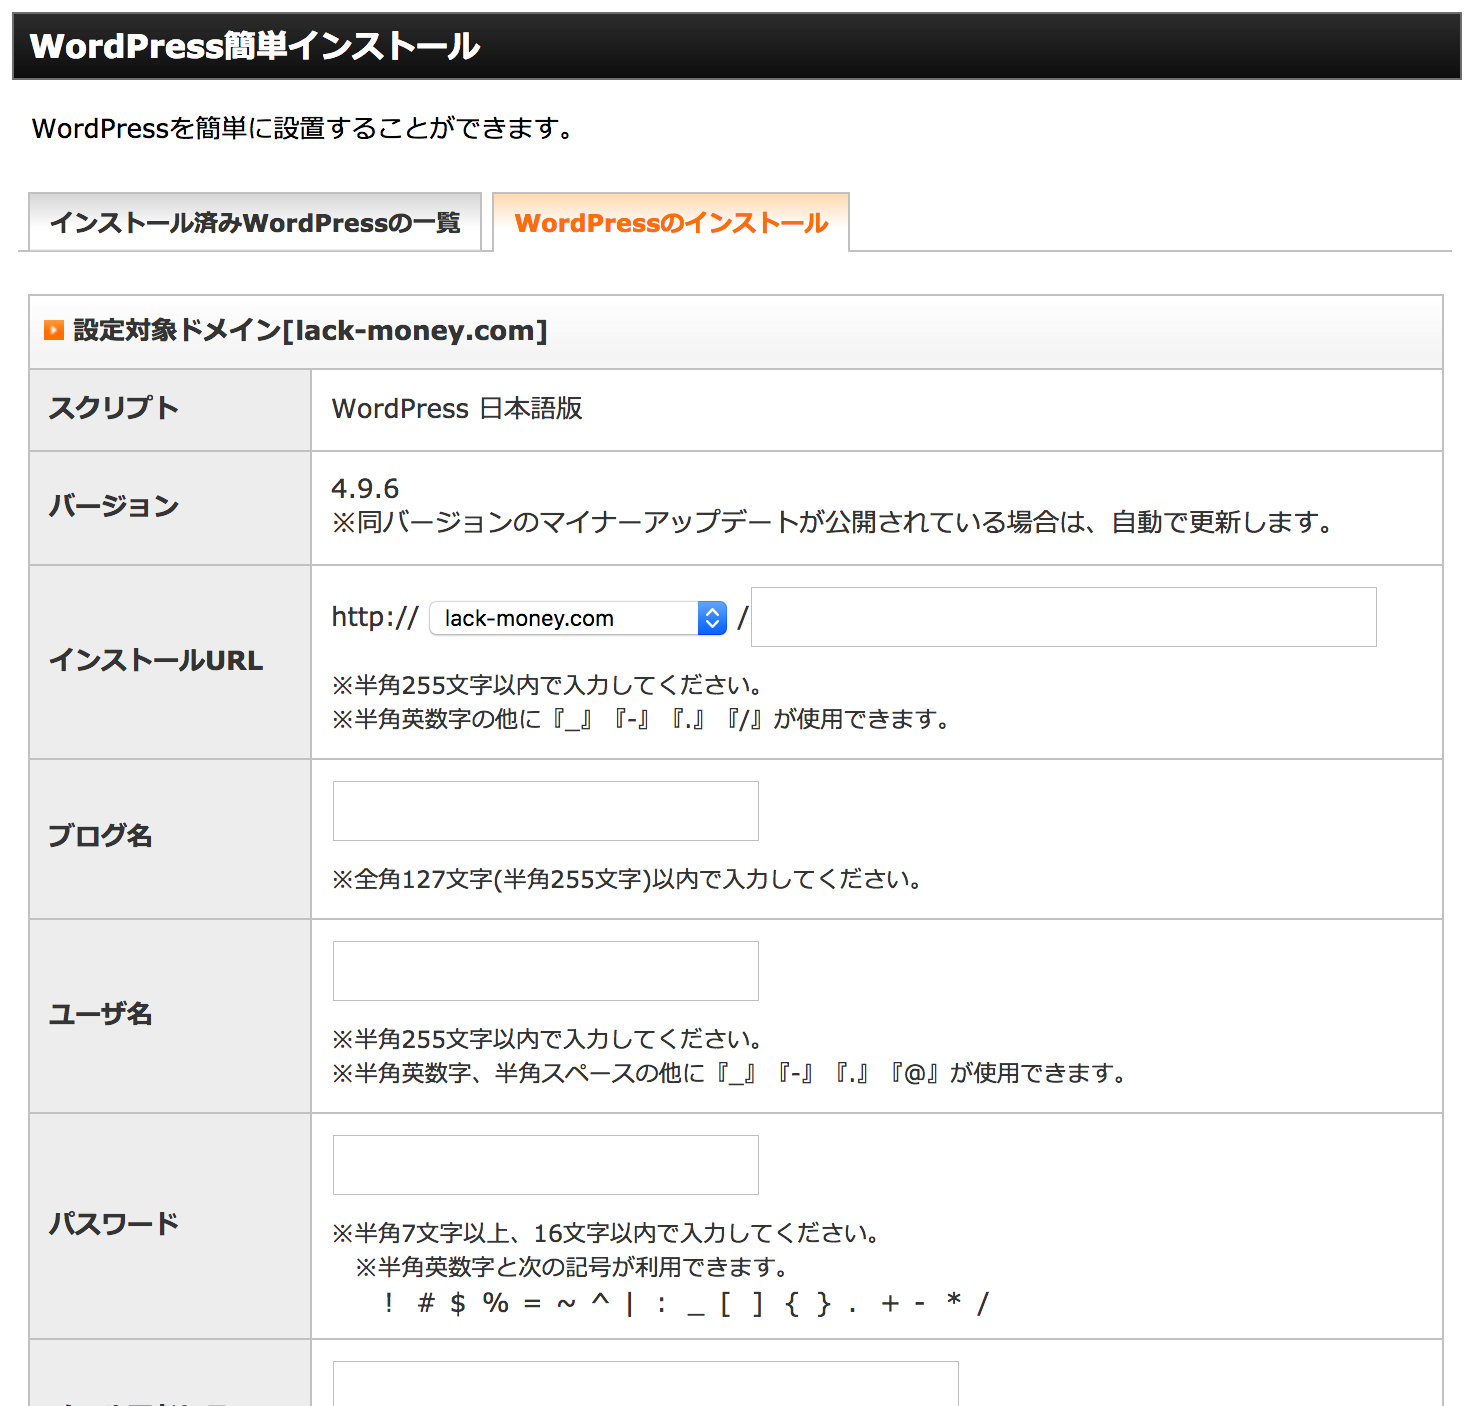Focus the ブログ名 text field
The height and width of the screenshot is (1406, 1474).
(546, 811)
